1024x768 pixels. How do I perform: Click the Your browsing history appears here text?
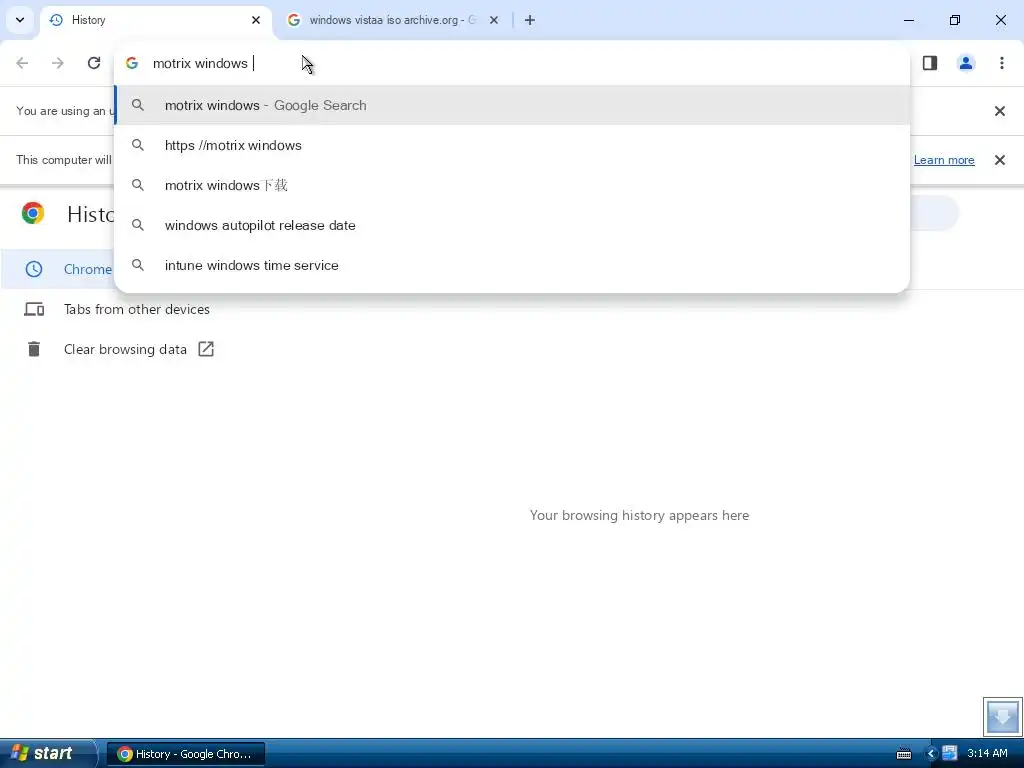(639, 515)
